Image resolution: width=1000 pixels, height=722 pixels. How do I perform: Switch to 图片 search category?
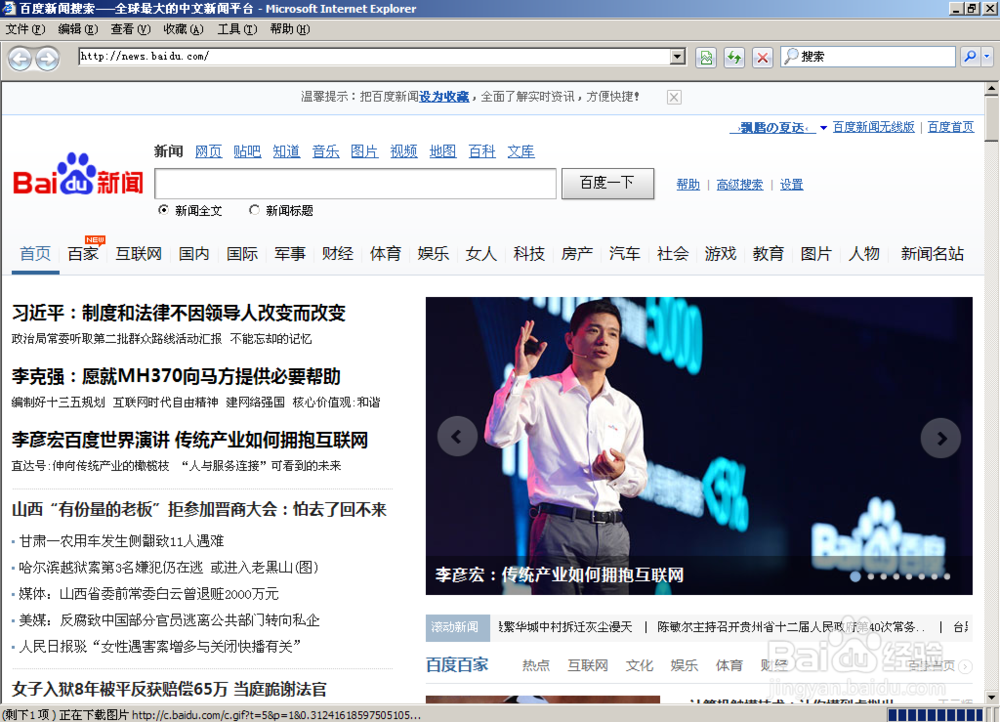click(364, 151)
